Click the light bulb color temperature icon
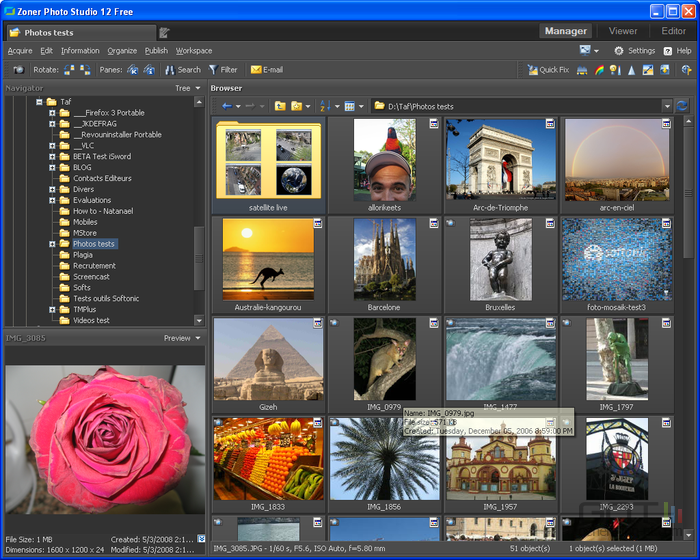Viewport: 700px width, 560px height. tap(615, 70)
